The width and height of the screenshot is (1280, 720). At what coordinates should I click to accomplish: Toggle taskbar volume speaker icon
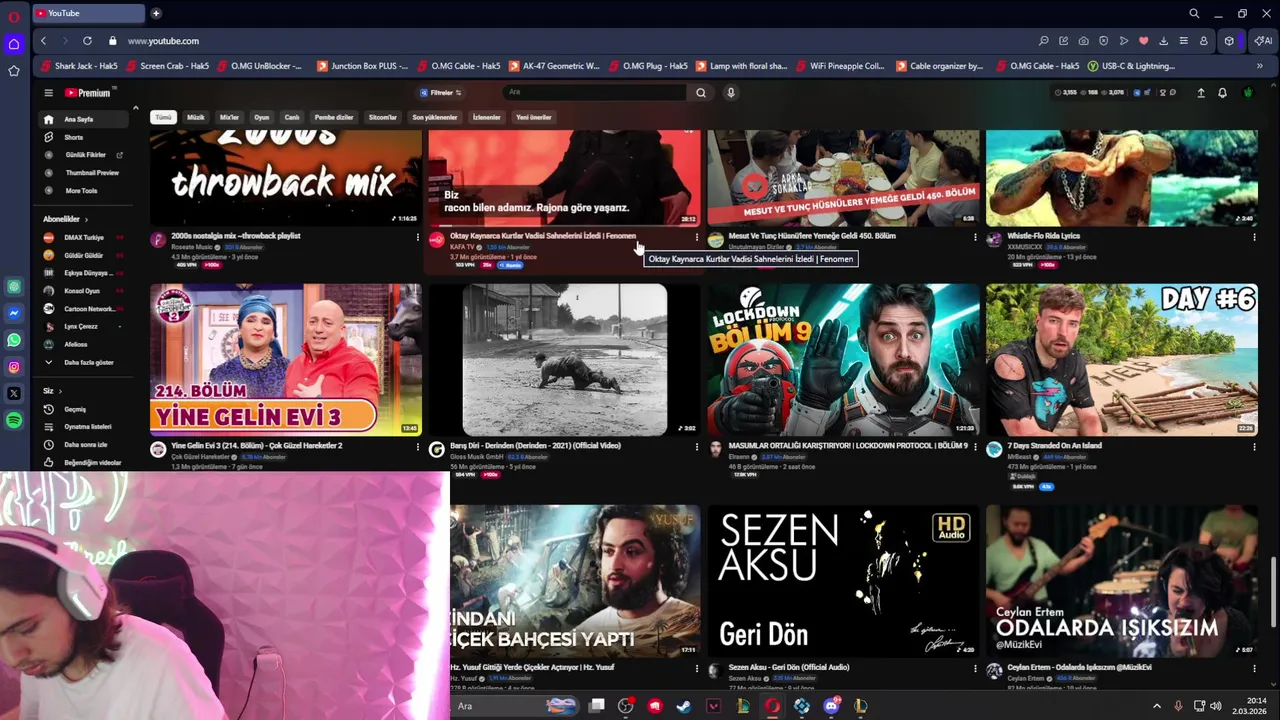[1216, 706]
